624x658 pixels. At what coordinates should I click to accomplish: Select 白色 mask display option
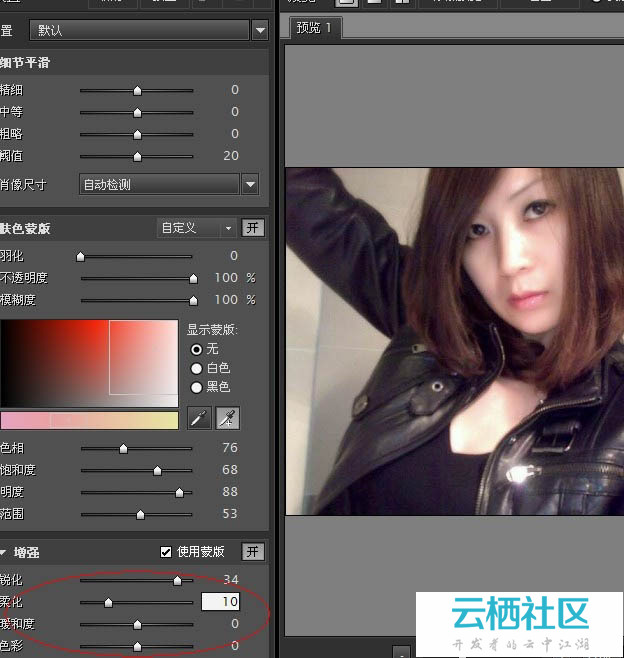click(x=196, y=368)
